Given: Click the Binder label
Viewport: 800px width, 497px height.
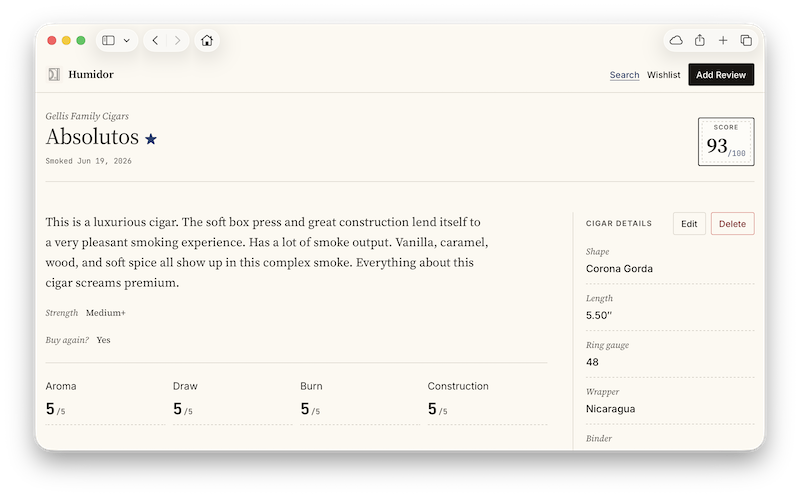Looking at the screenshot, I should [598, 438].
